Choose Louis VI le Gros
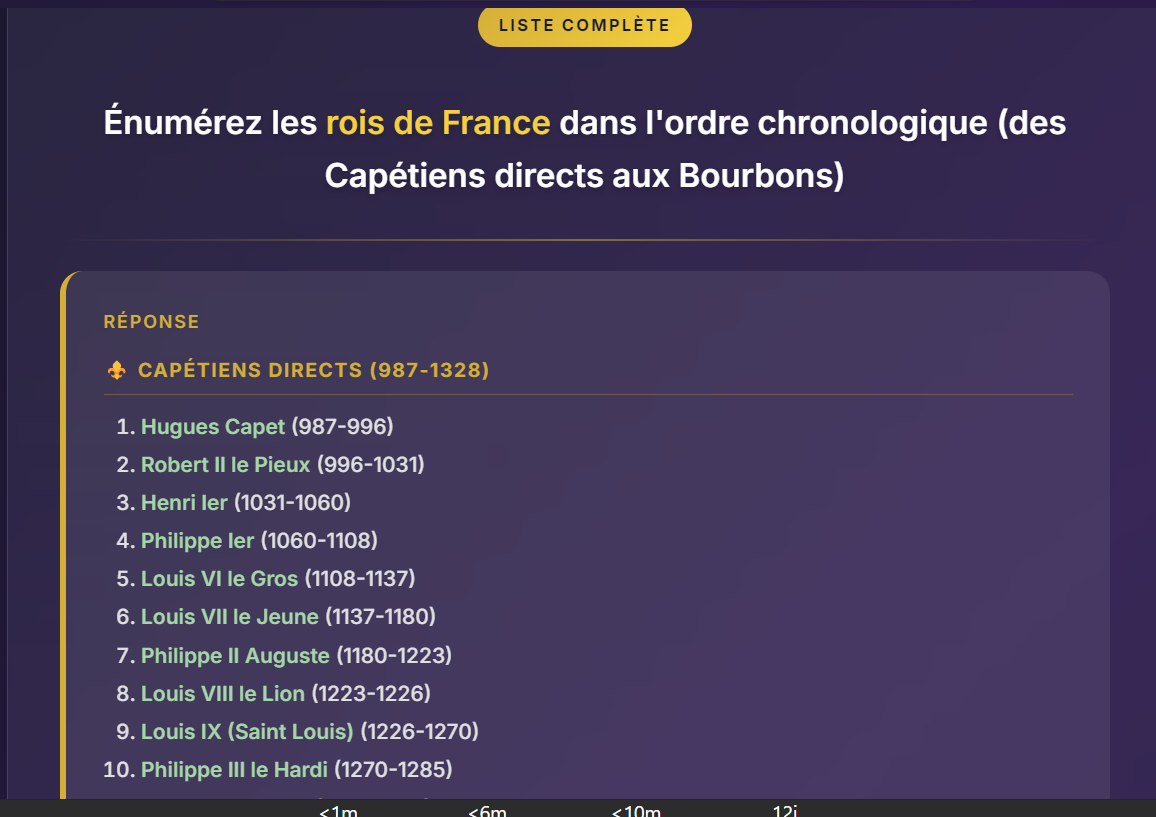Viewport: 1156px width, 817px height. pyautogui.click(x=220, y=579)
